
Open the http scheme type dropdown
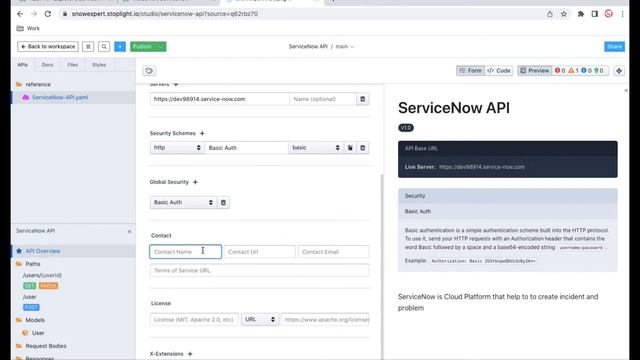[x=177, y=148]
